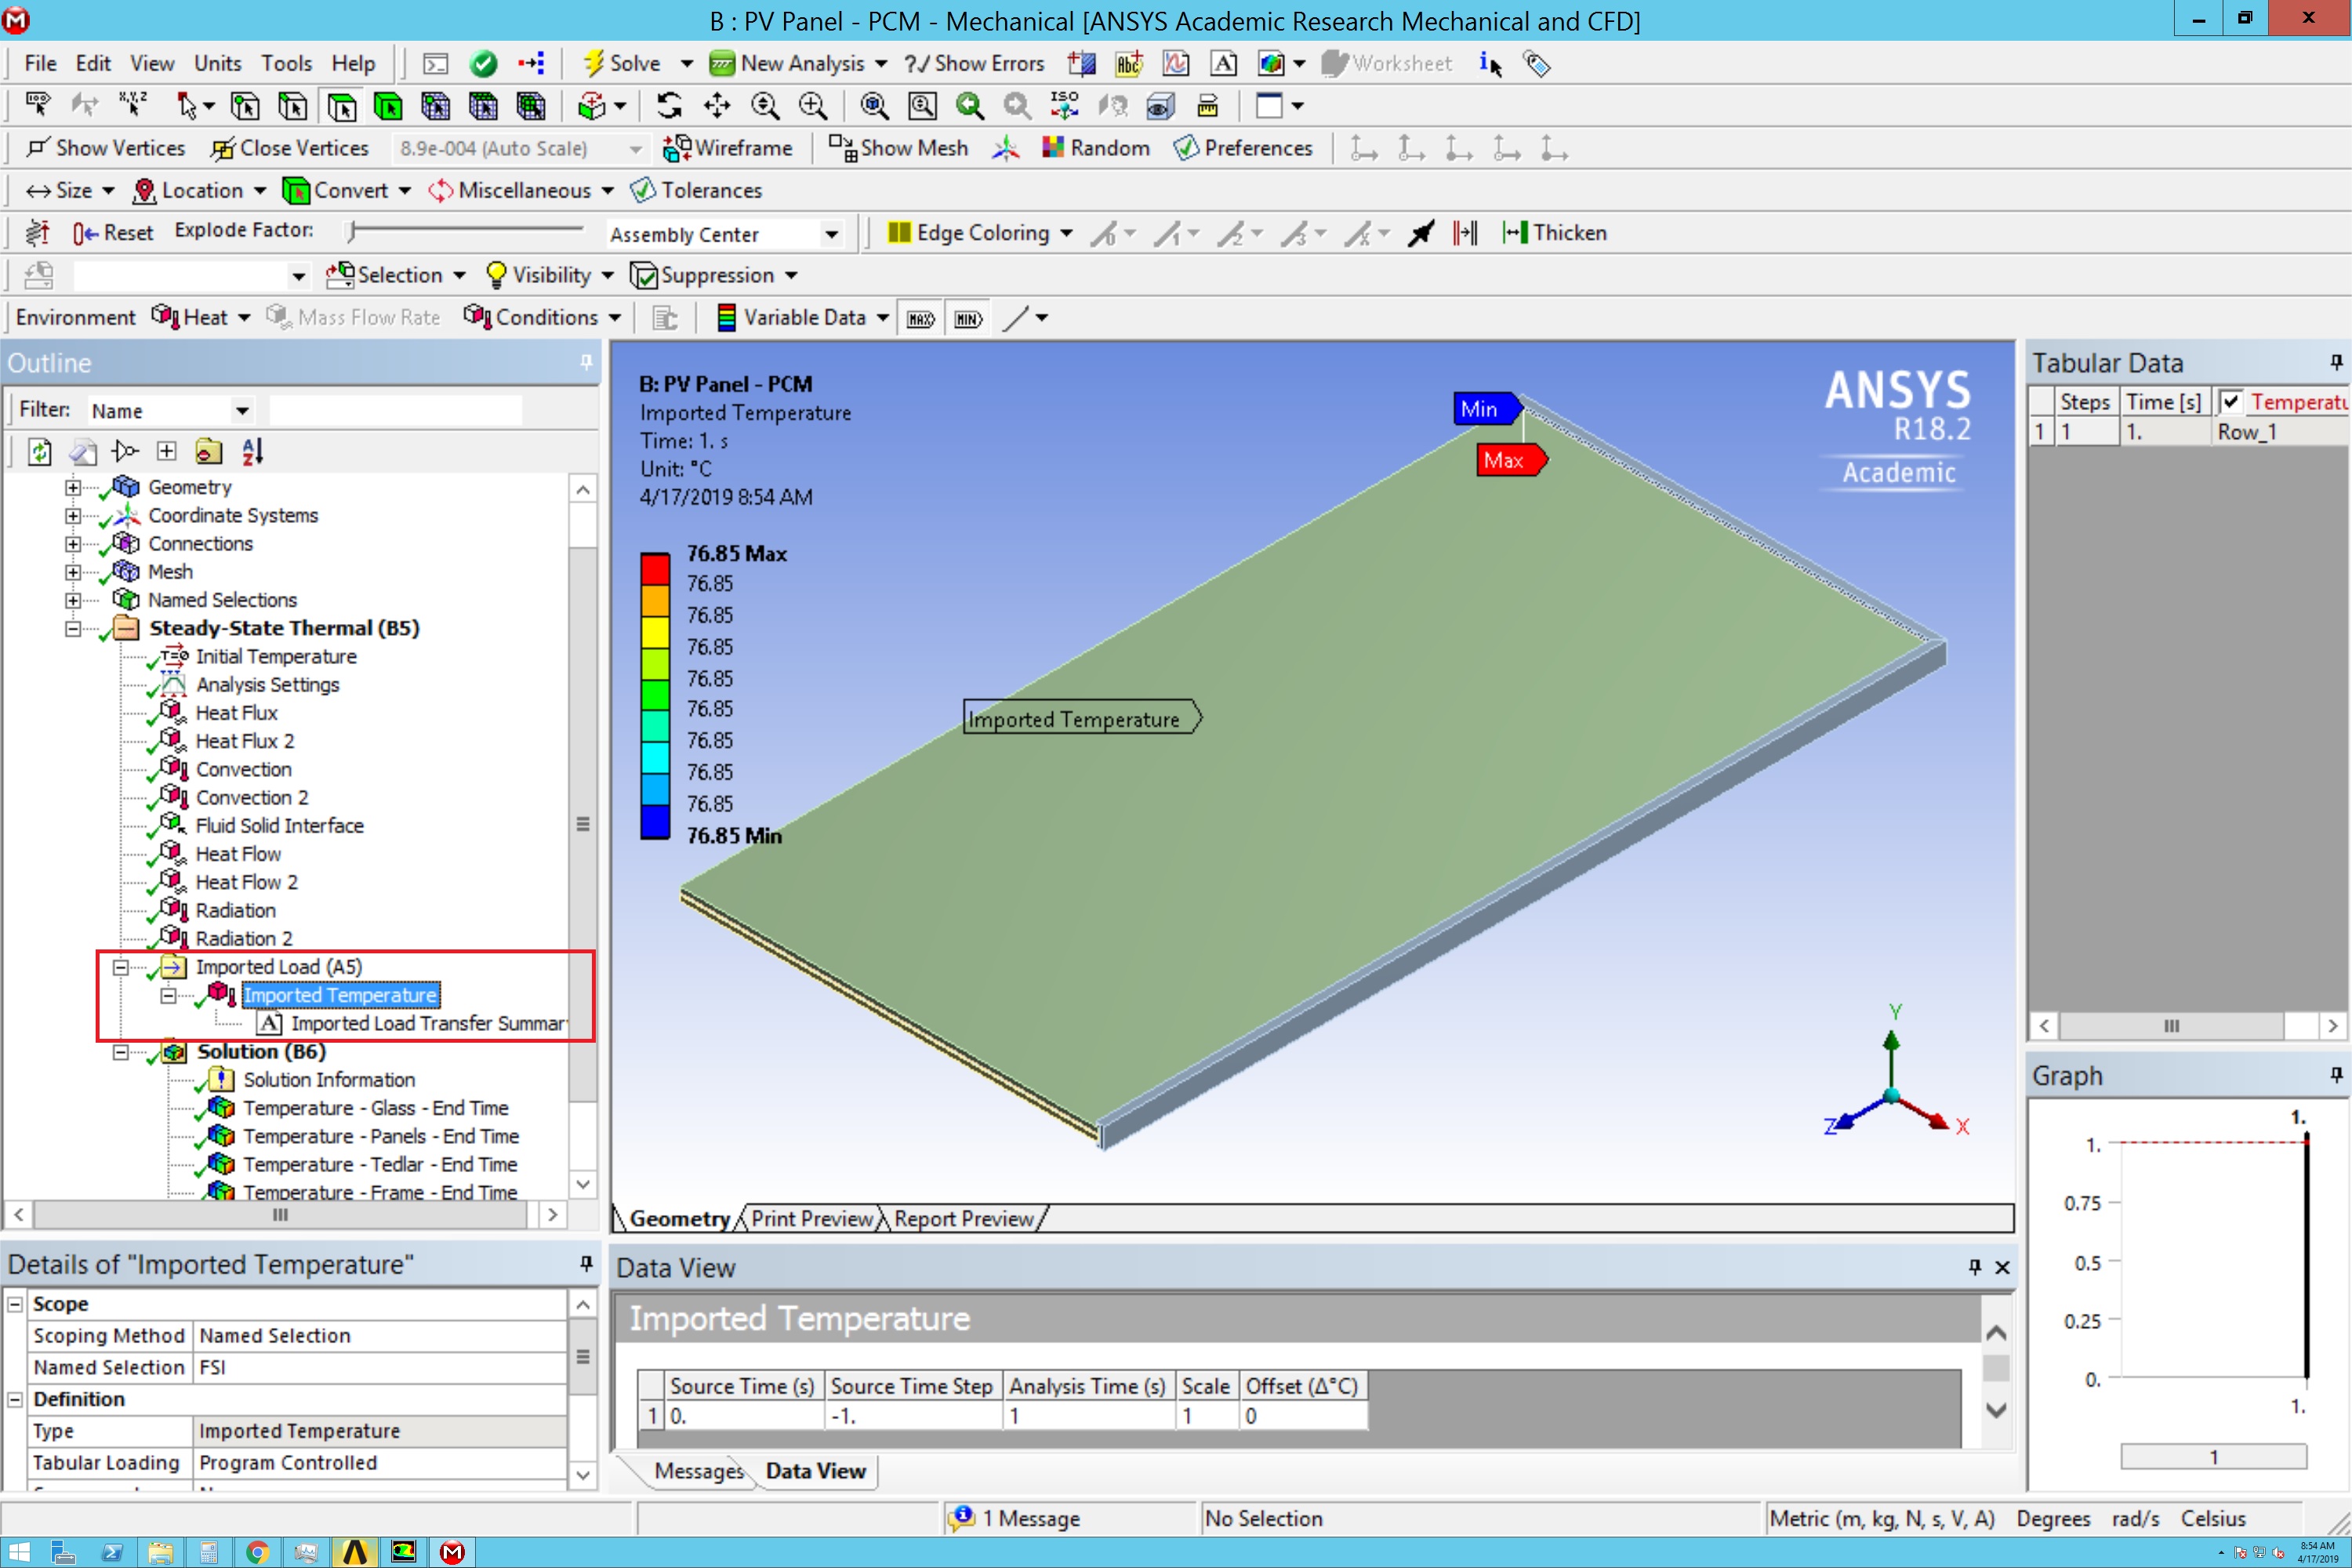Toggle Show Mesh
This screenshot has height=1568, width=2352.
(x=899, y=148)
